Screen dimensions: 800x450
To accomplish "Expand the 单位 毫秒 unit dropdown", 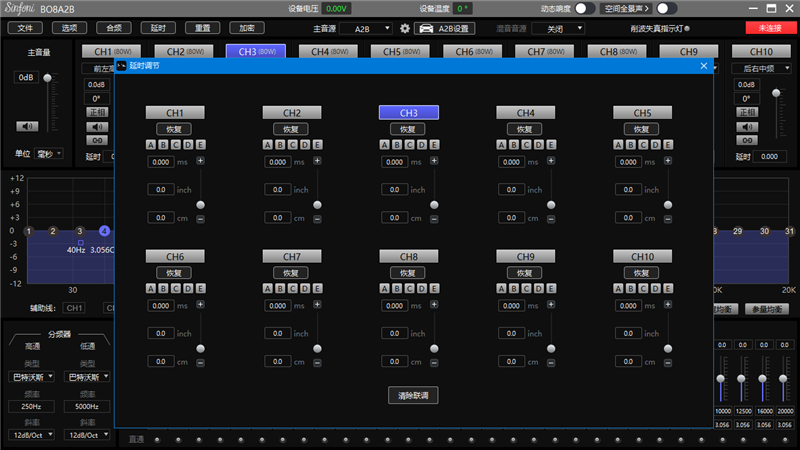I will click(x=49, y=154).
